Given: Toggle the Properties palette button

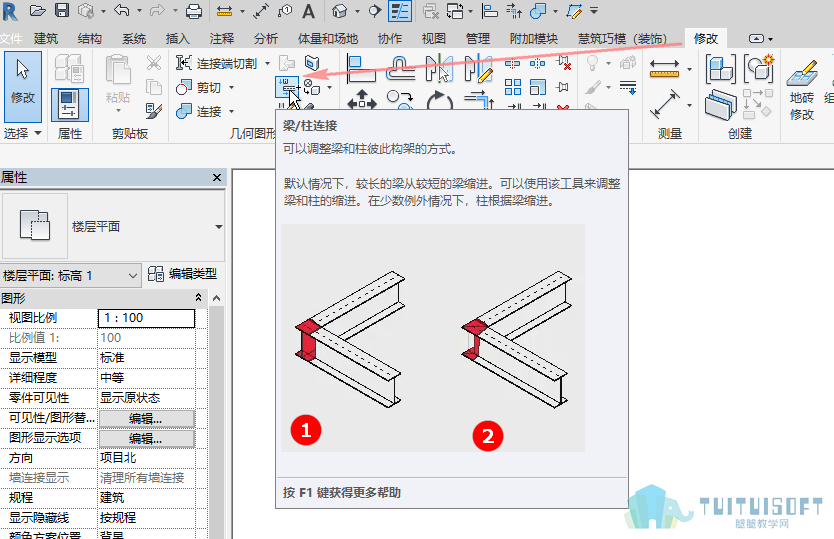Looking at the screenshot, I should (x=70, y=104).
